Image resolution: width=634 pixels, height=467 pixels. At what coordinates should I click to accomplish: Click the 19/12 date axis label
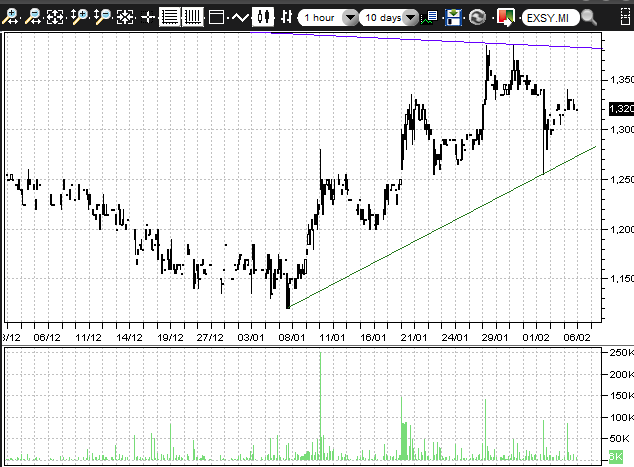tap(170, 337)
